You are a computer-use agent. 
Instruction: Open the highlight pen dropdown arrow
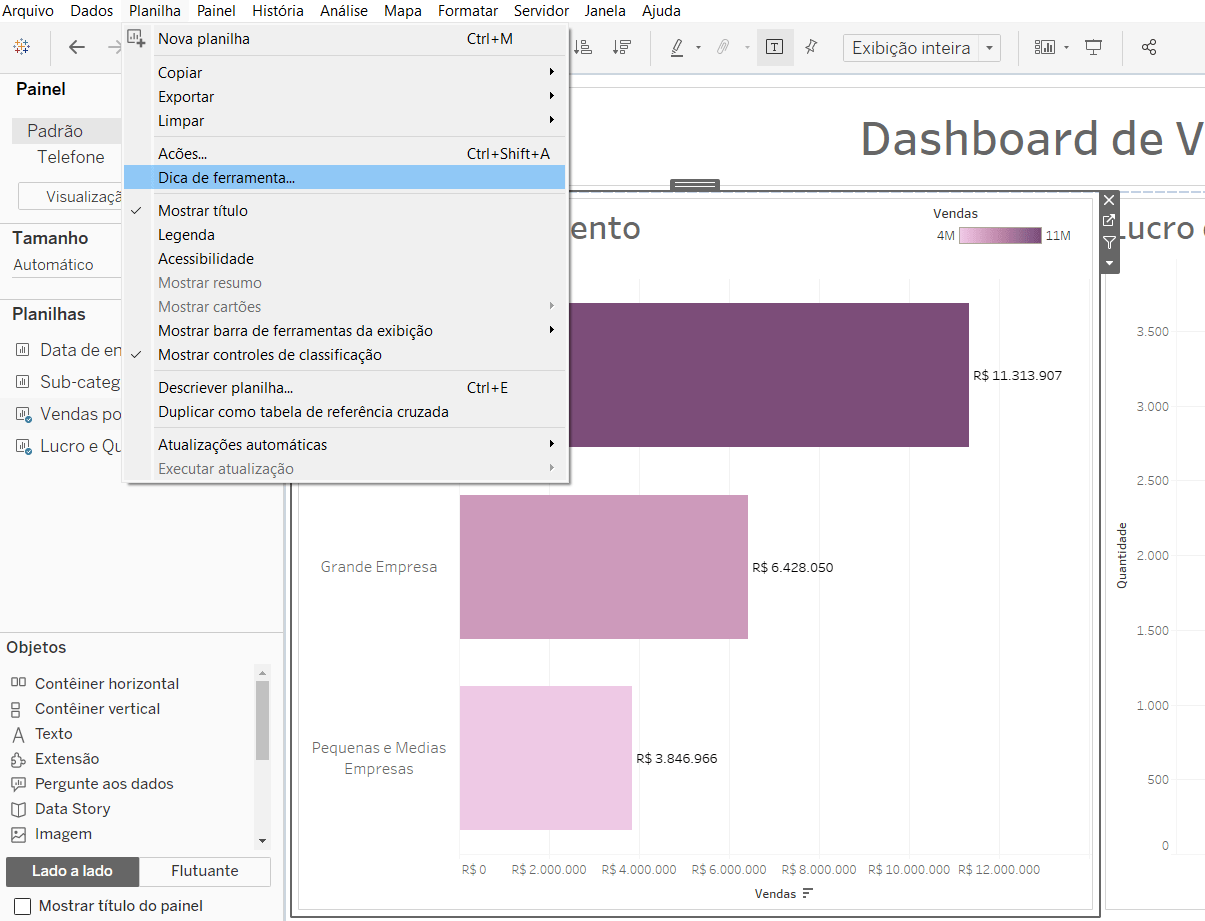coord(698,48)
